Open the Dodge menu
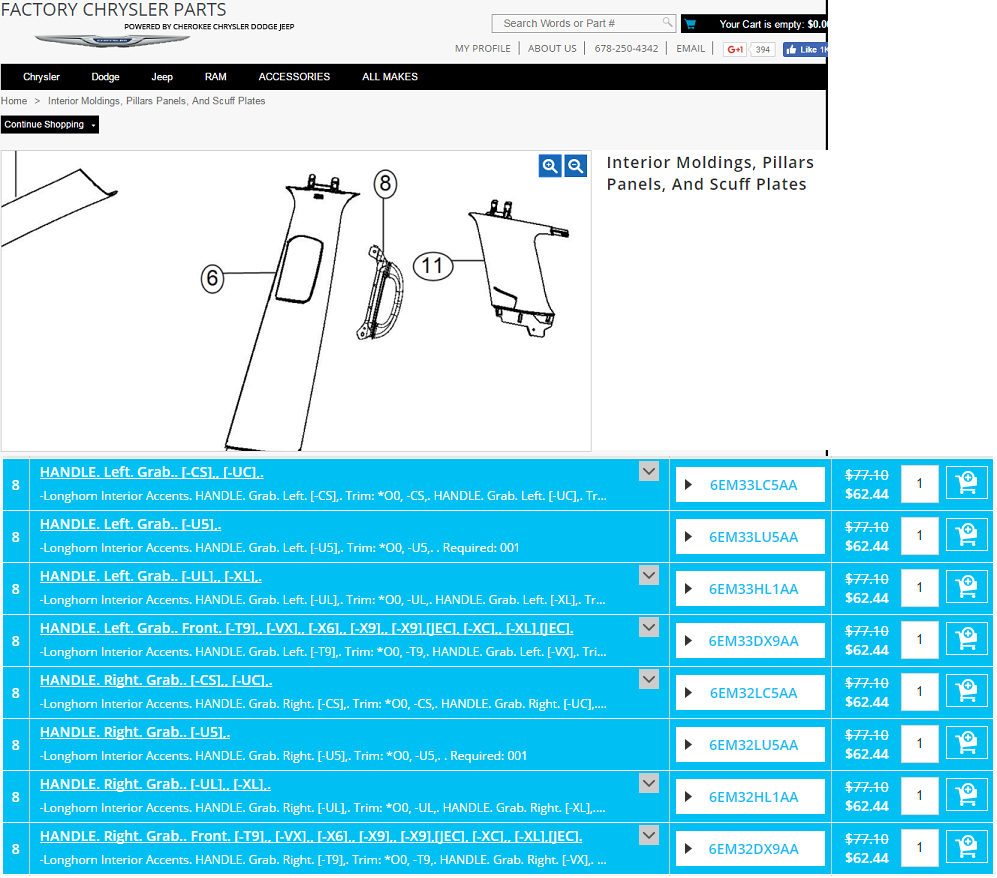 [105, 77]
